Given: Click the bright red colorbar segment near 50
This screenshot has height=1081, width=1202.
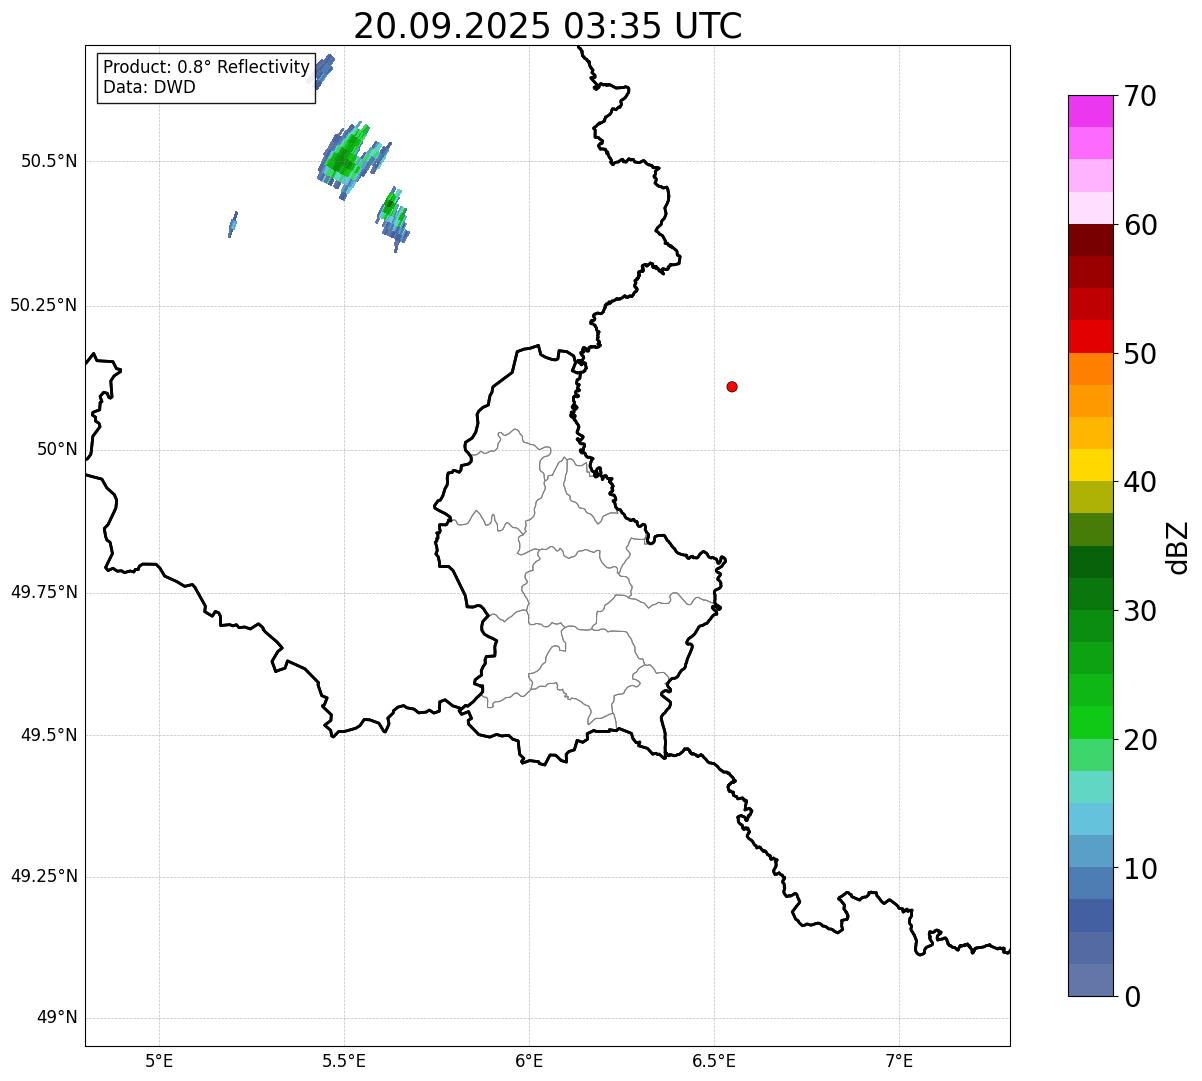Looking at the screenshot, I should 1090,336.
